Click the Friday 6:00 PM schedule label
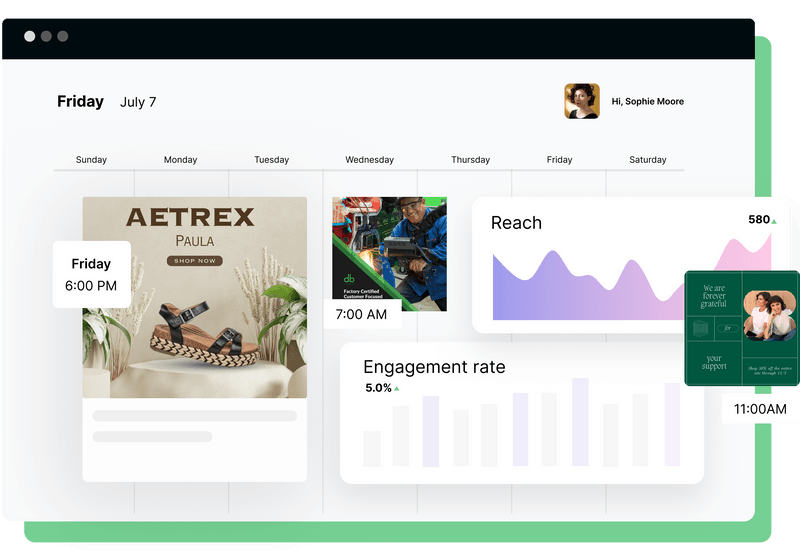Image resolution: width=800 pixels, height=550 pixels. click(x=92, y=275)
